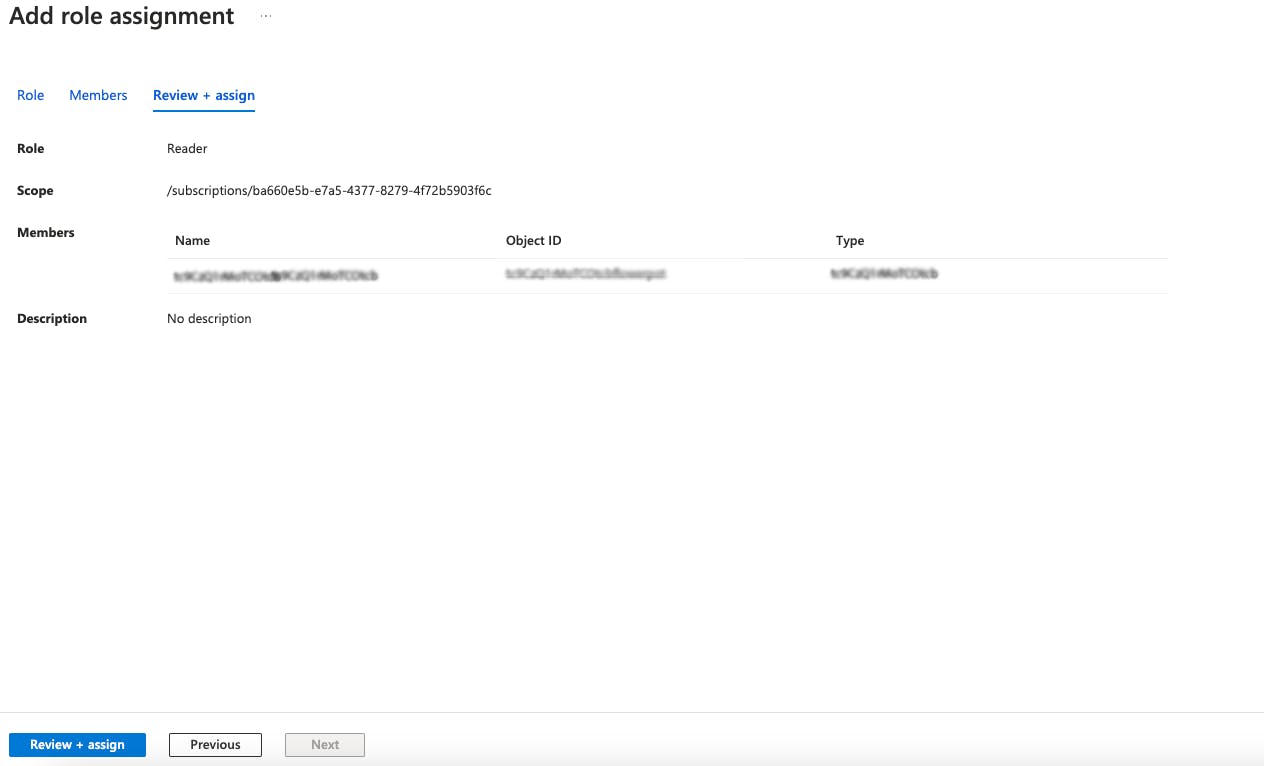1264x766 pixels.
Task: Click the member's Type value
Action: (x=883, y=274)
